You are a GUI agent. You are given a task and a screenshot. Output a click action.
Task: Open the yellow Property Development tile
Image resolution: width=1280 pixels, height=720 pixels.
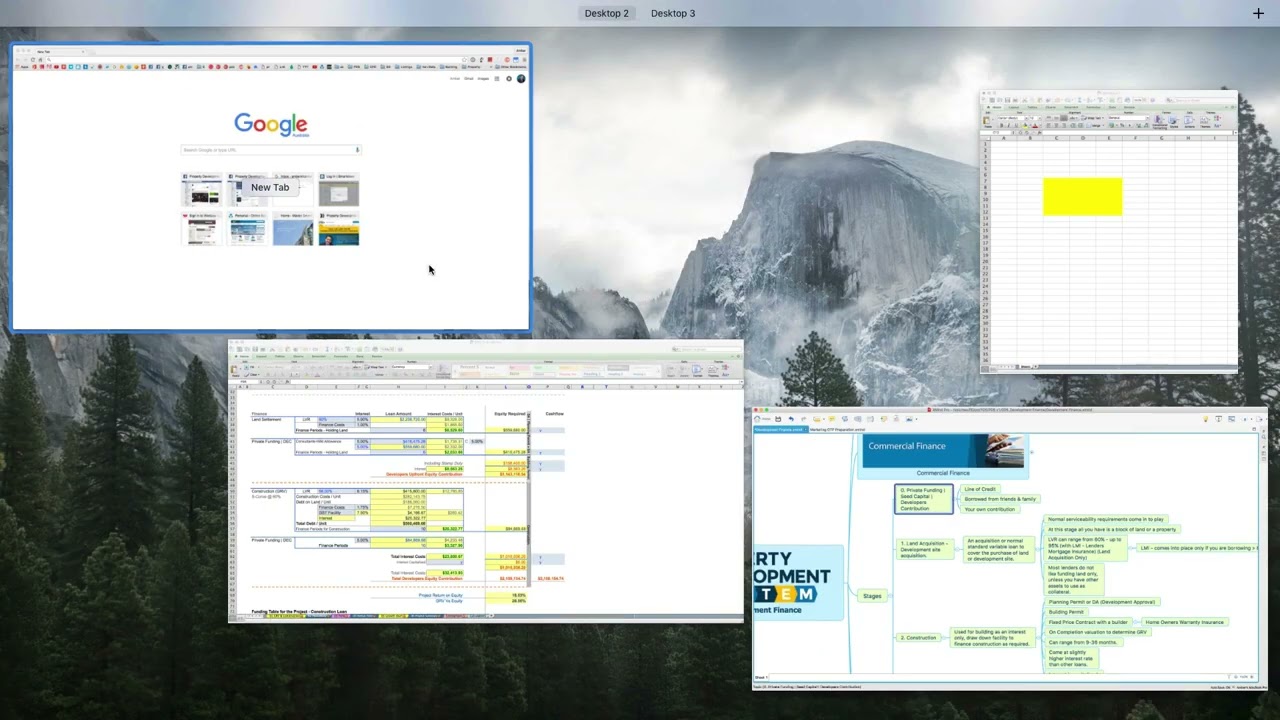pos(338,229)
